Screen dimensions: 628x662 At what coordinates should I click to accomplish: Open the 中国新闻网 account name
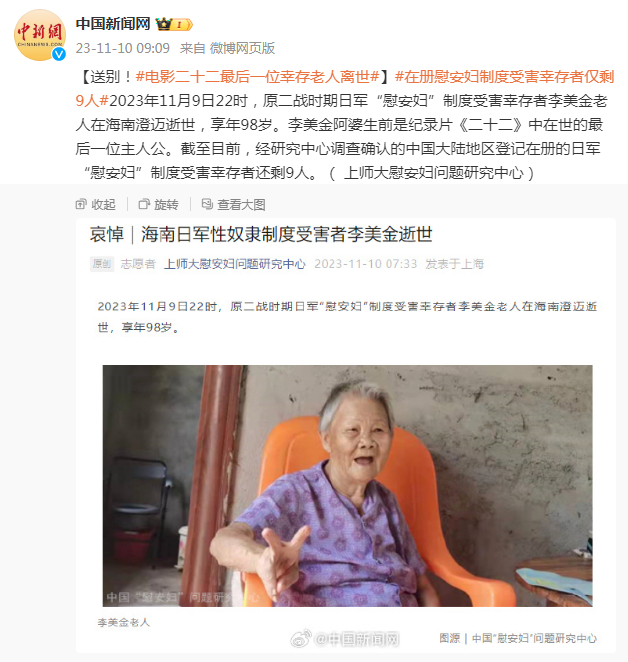coord(113,24)
